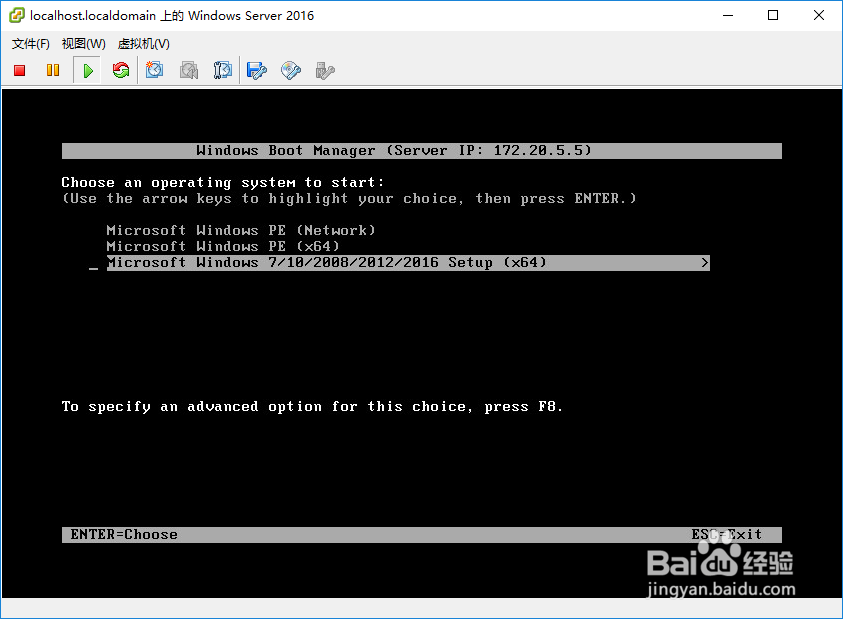Click the ENTER=Choose status text
The image size is (843, 619).
123,534
